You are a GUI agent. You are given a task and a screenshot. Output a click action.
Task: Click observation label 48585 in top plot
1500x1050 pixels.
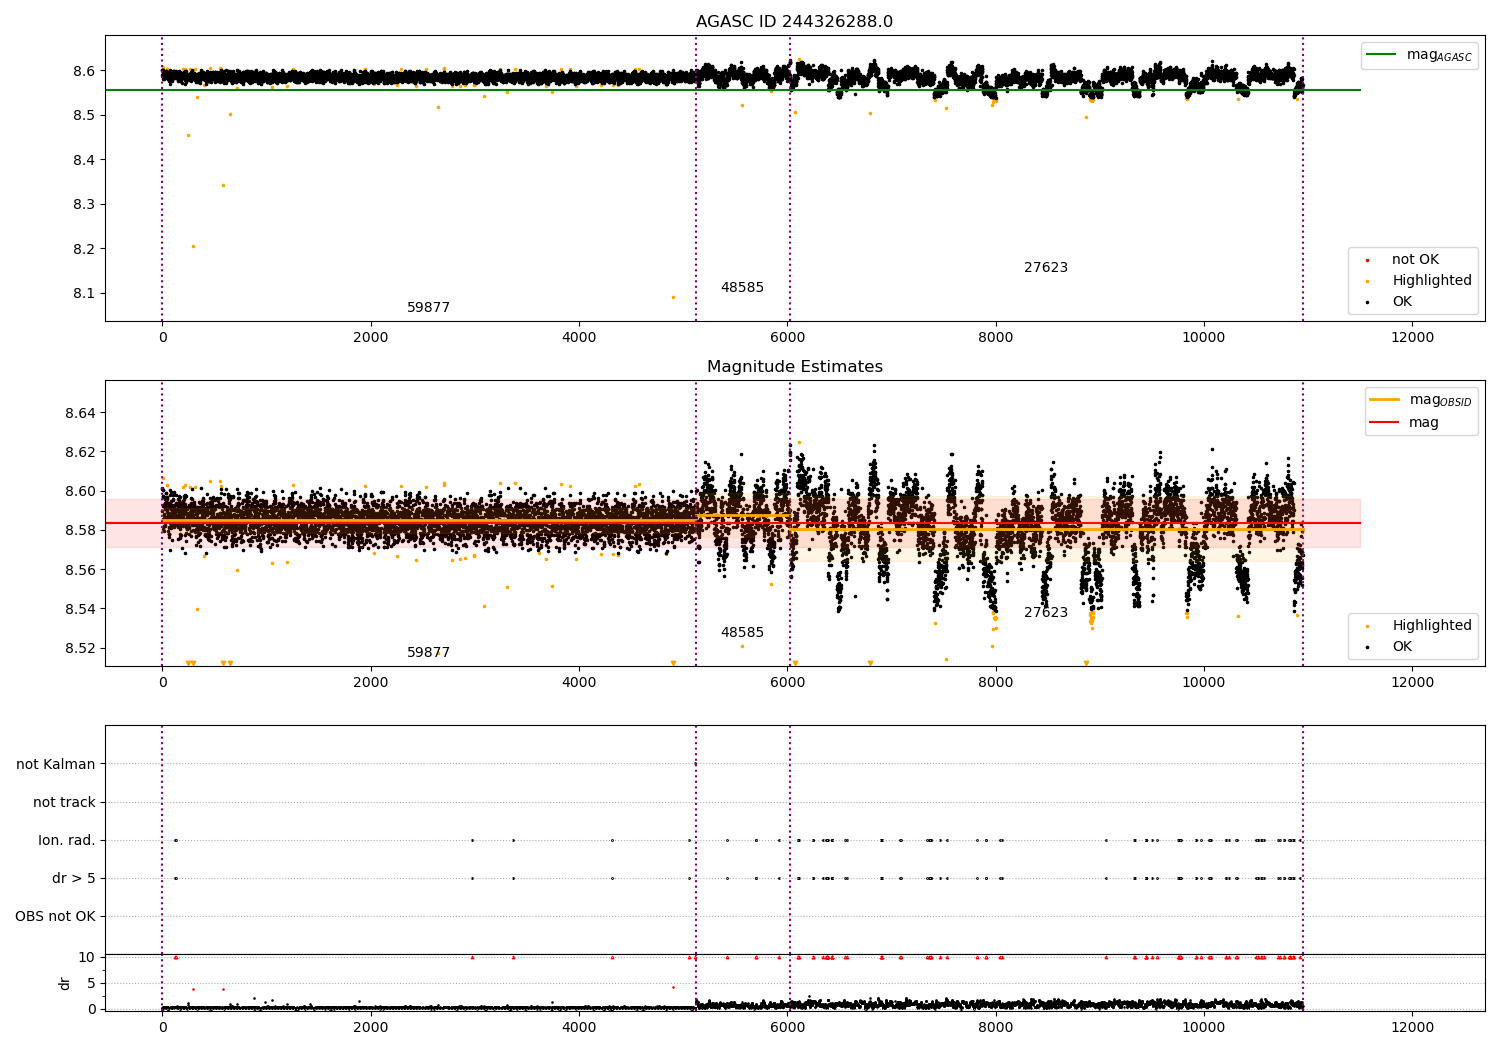[742, 288]
